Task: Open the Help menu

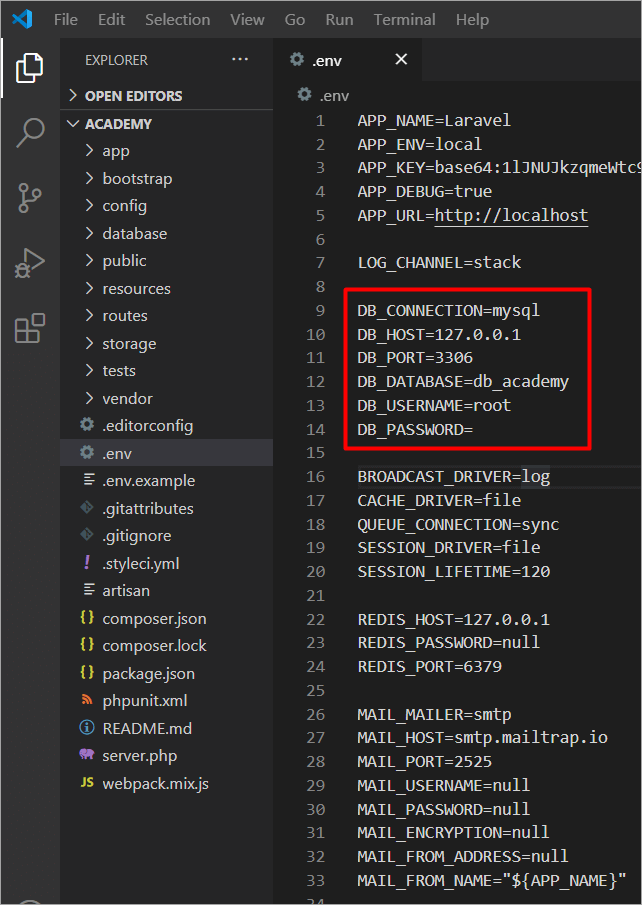Action: (472, 20)
